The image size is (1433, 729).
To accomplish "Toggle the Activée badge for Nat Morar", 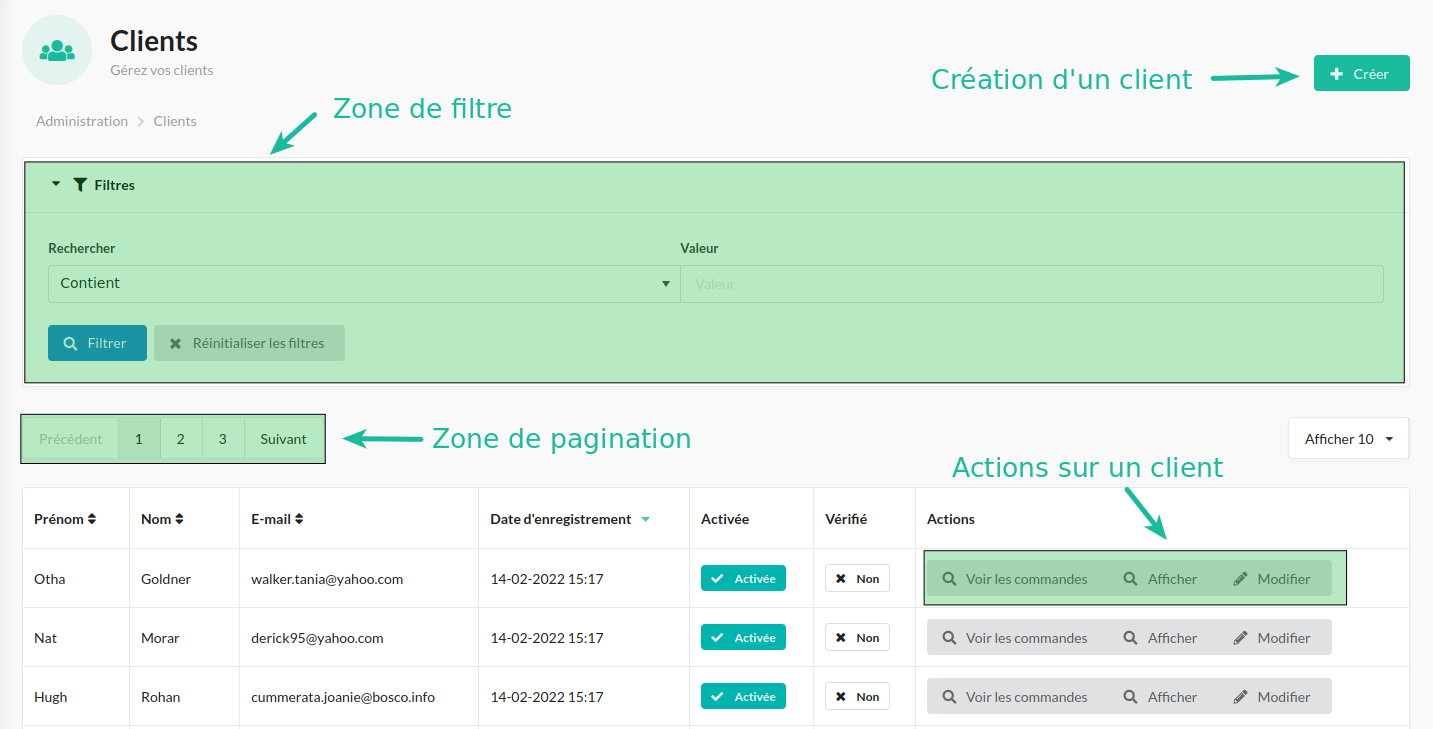I will pos(743,637).
